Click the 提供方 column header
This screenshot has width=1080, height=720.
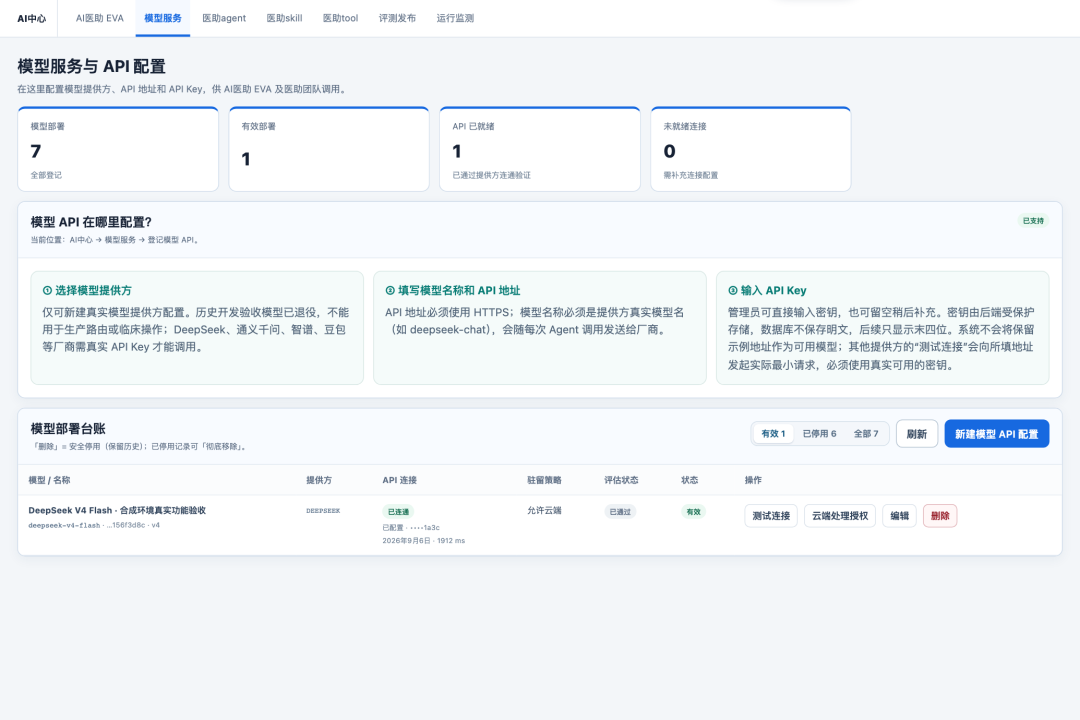319,480
